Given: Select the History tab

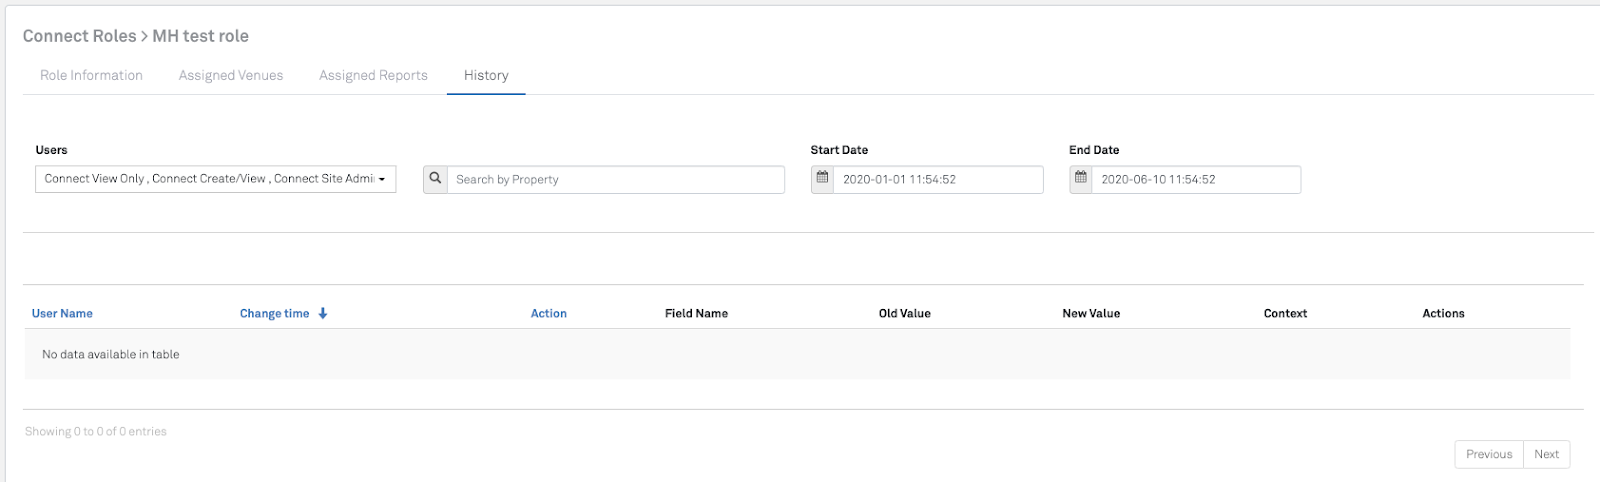Looking at the screenshot, I should point(486,75).
